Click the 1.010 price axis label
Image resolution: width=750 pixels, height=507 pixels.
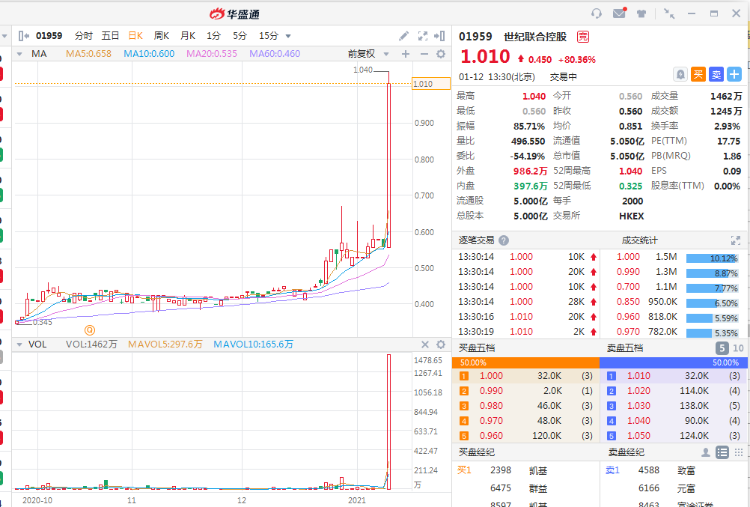[x=431, y=84]
